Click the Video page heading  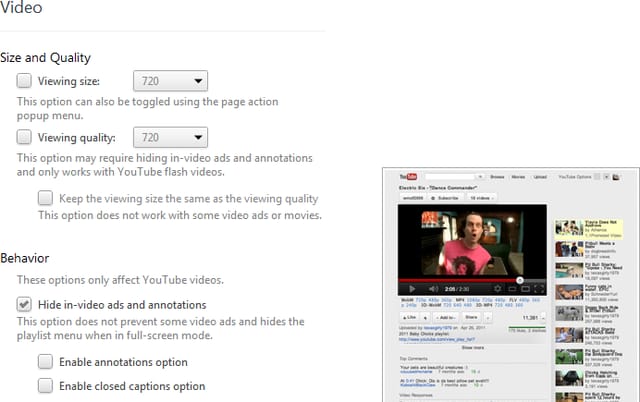(x=21, y=7)
